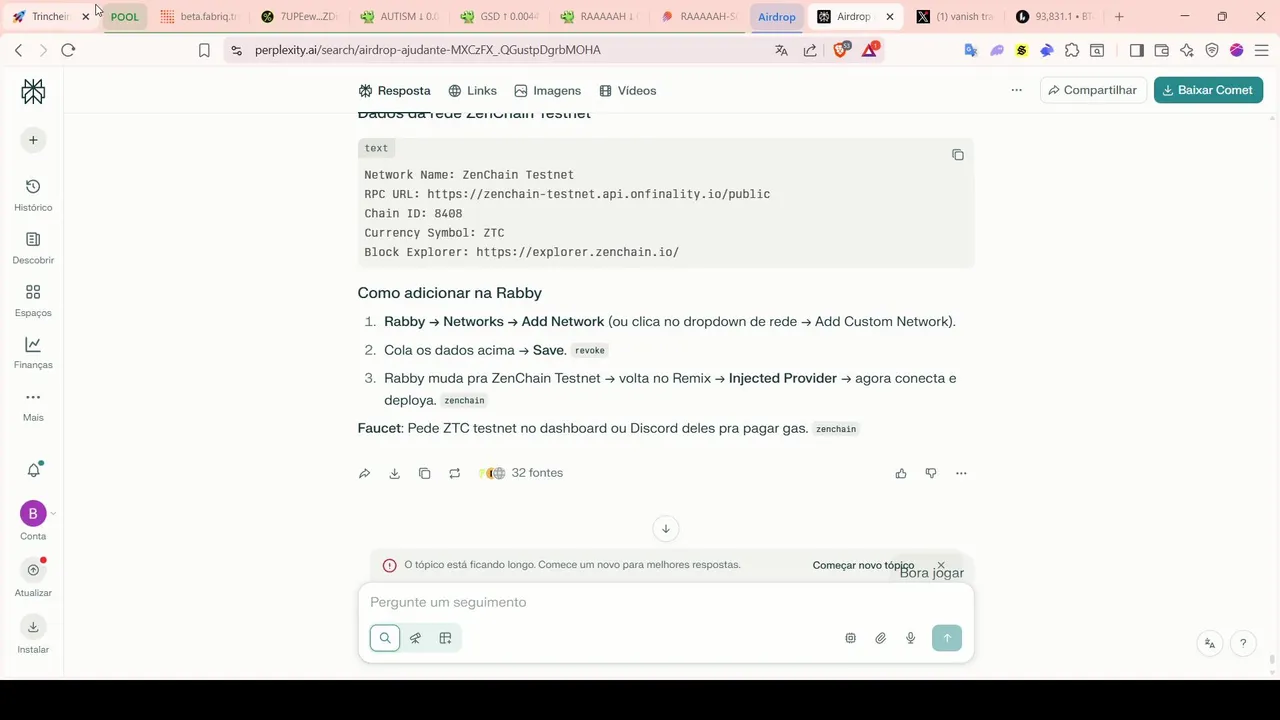The width and height of the screenshot is (1280, 720).
Task: Like the answer with thumbs up
Action: coord(901,473)
